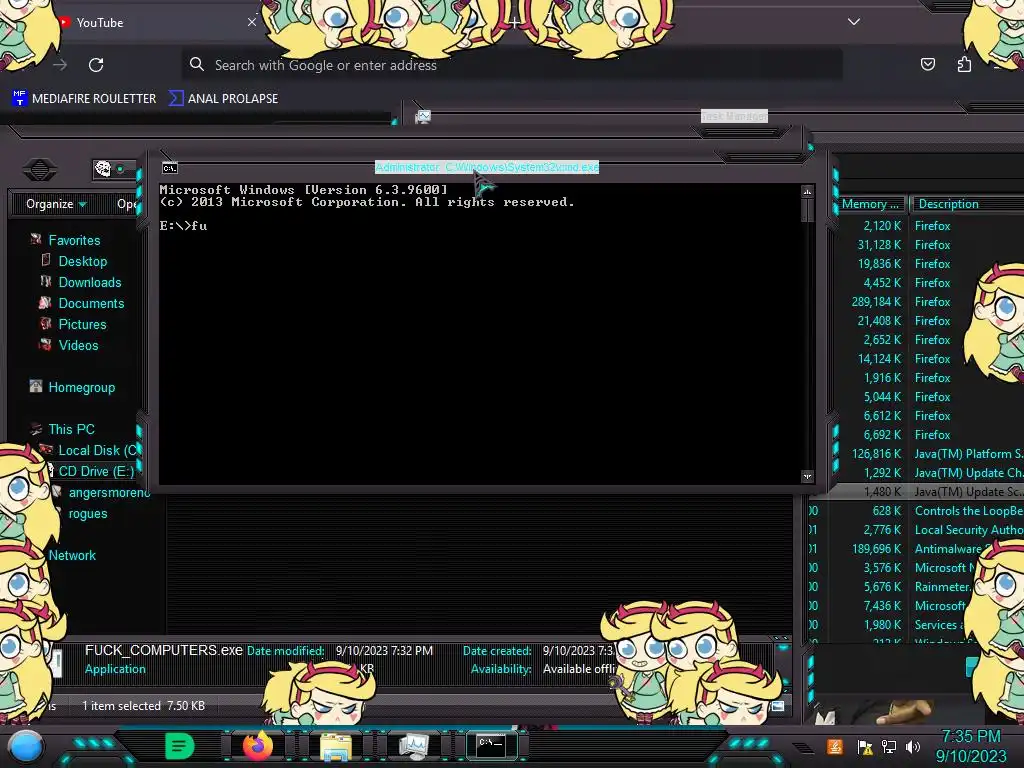Click the Task Manager title bar icon
The image size is (1024, 768).
(423, 116)
